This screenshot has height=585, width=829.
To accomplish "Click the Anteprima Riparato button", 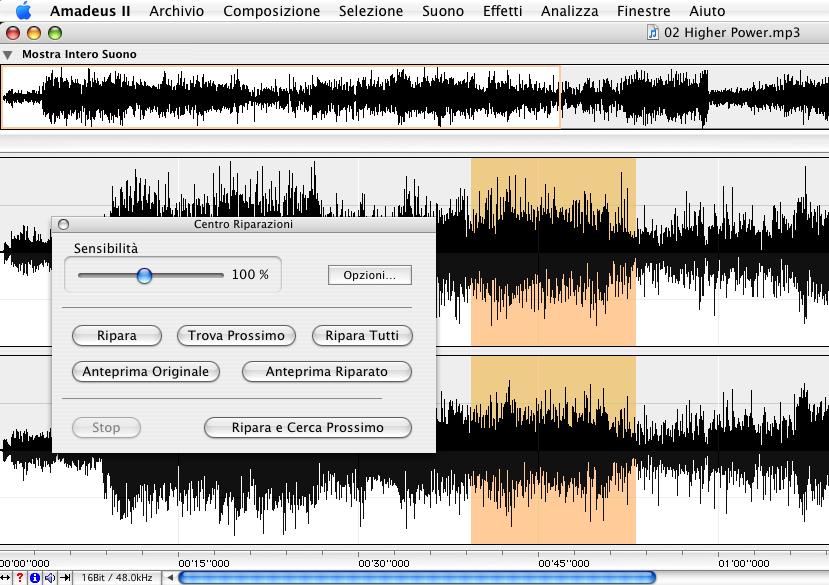I will 327,371.
